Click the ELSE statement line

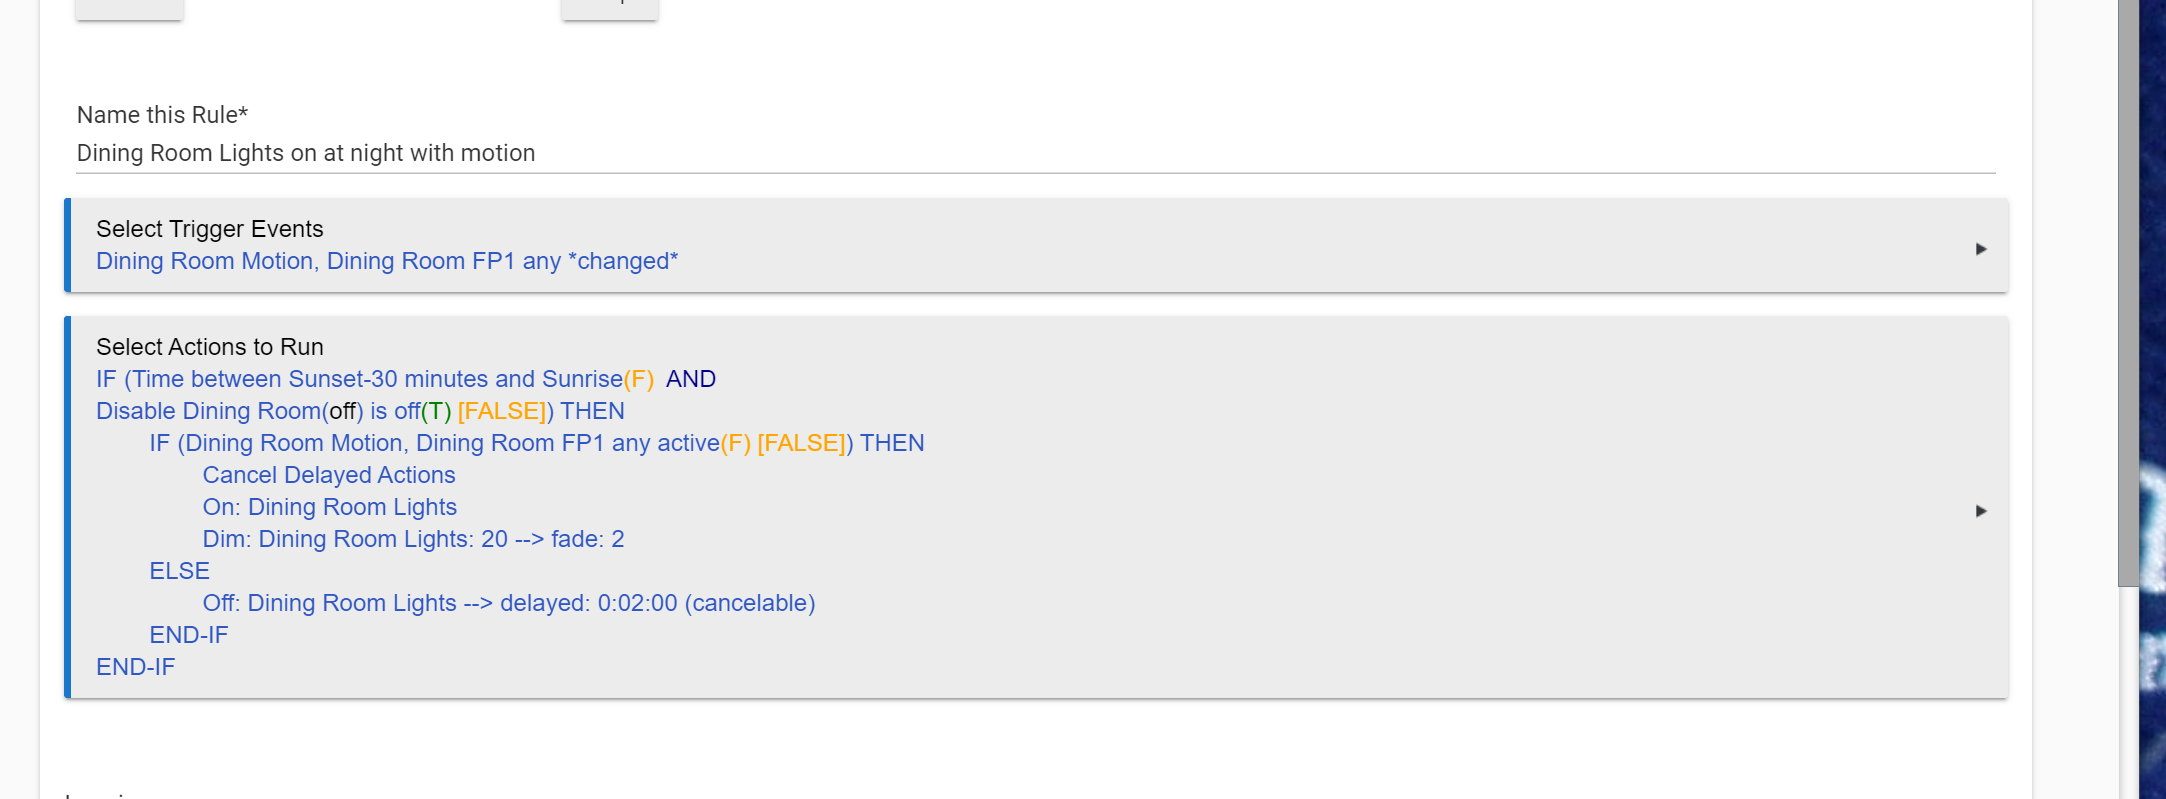pyautogui.click(x=180, y=571)
